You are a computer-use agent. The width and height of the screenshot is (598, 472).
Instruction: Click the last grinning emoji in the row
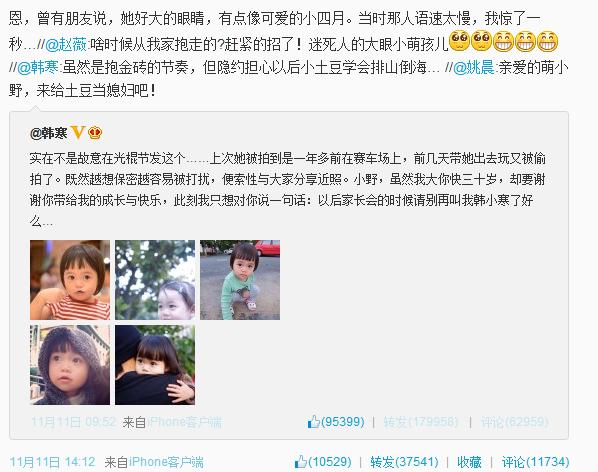pos(548,42)
